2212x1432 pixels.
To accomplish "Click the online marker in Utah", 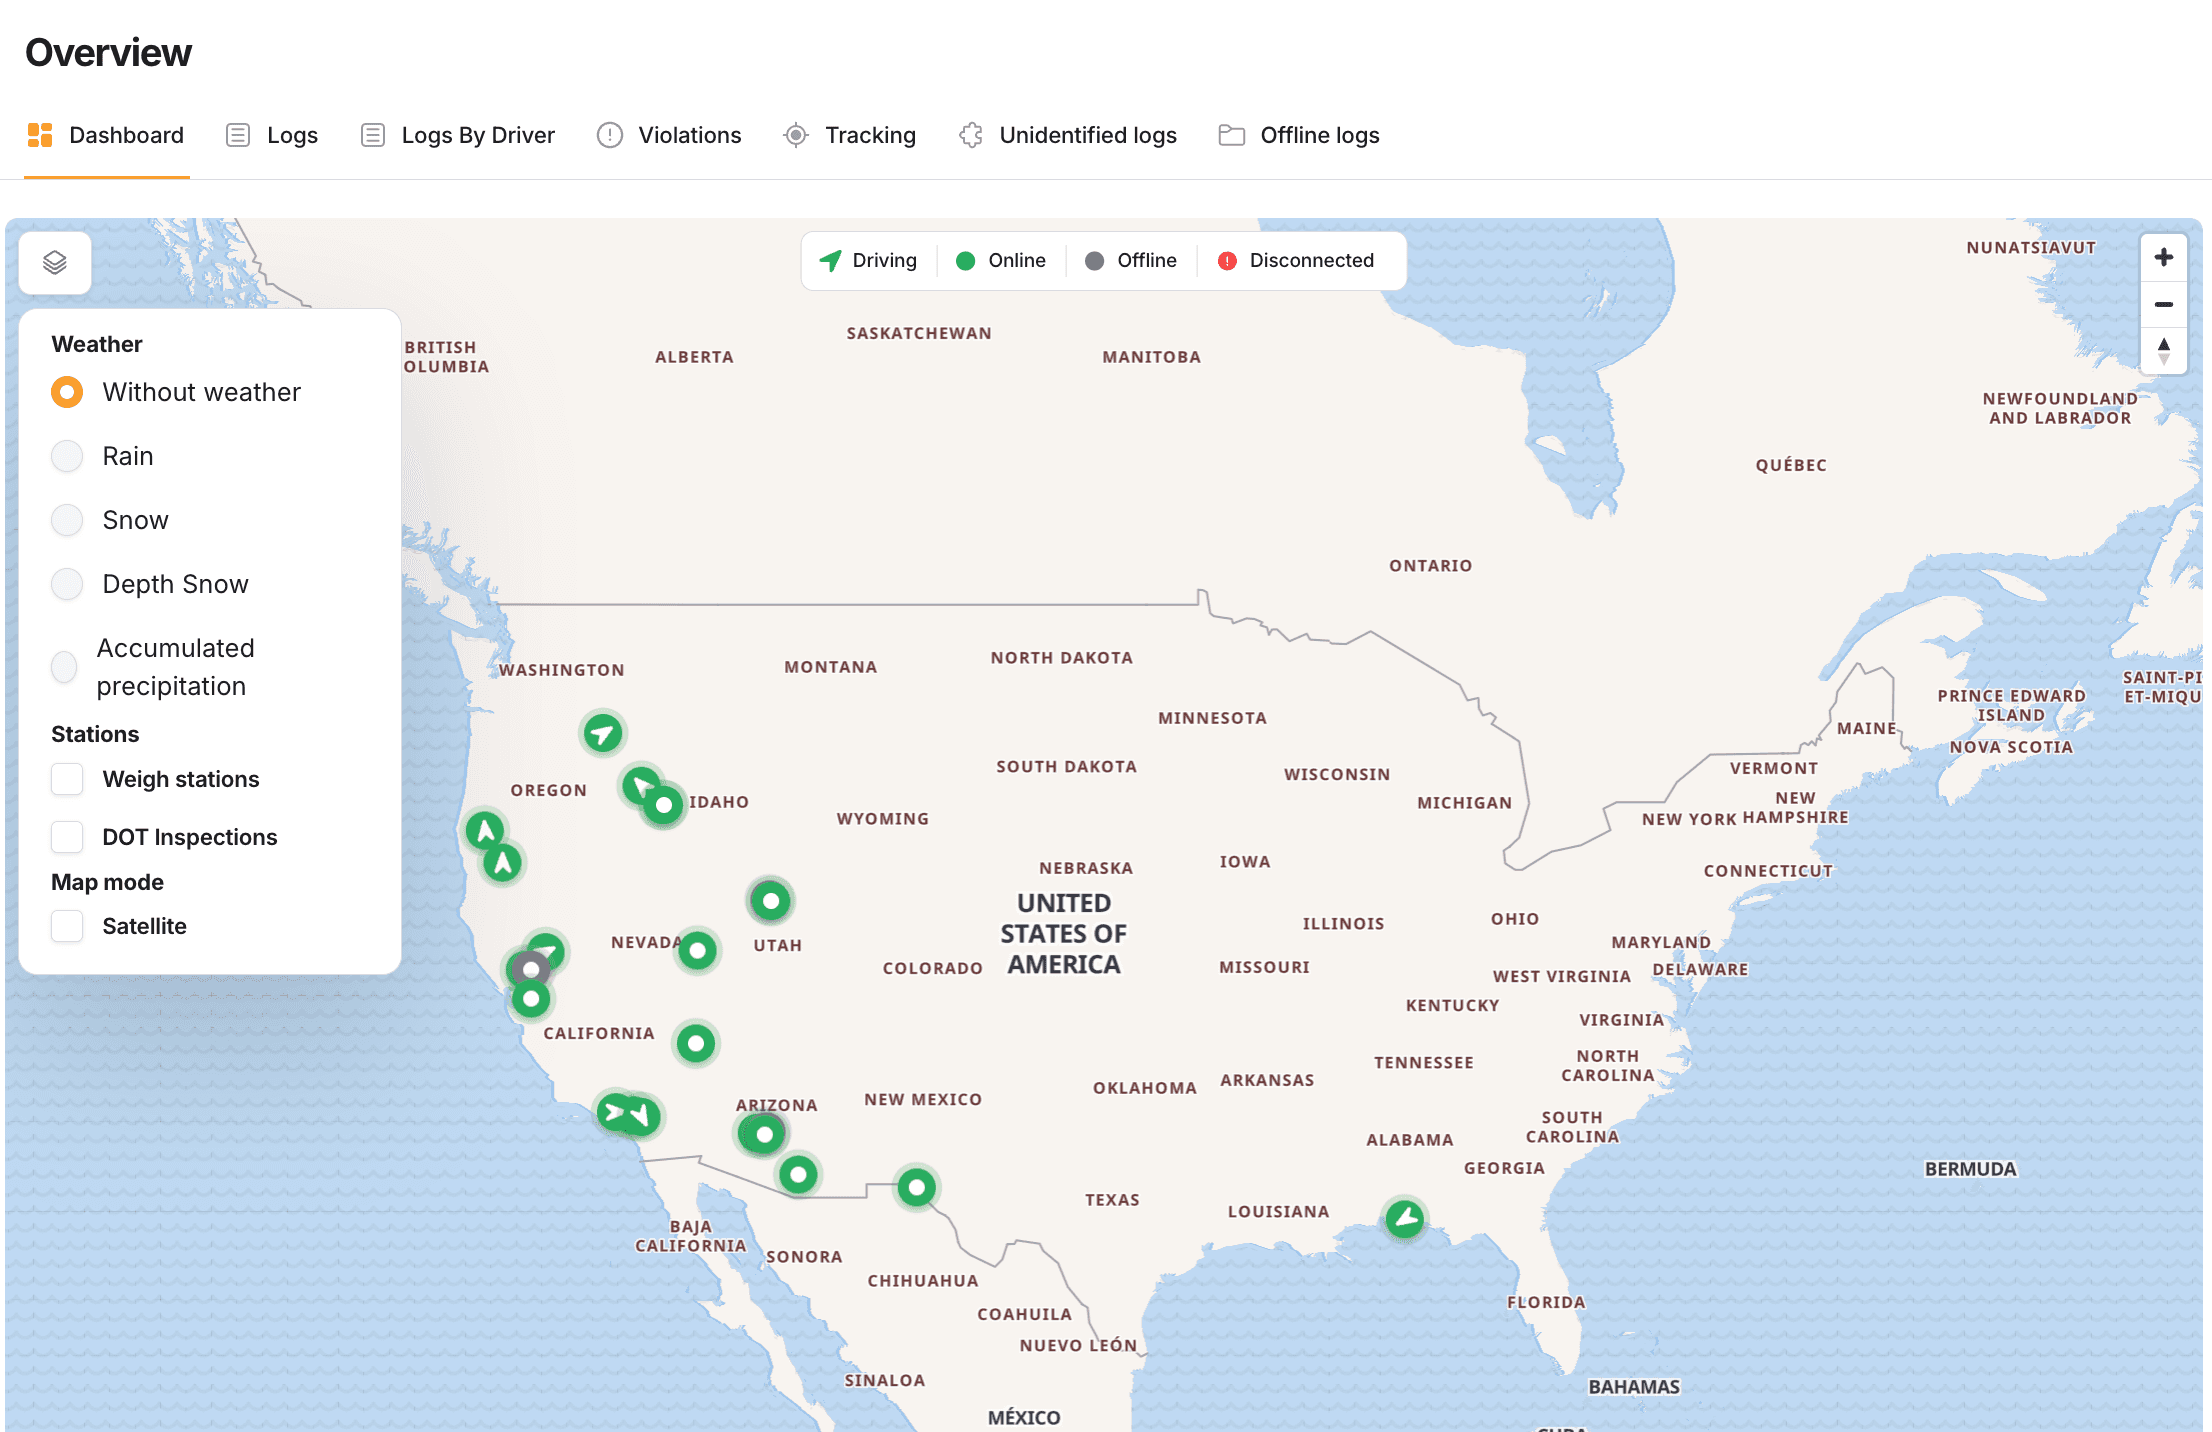I will coord(771,901).
